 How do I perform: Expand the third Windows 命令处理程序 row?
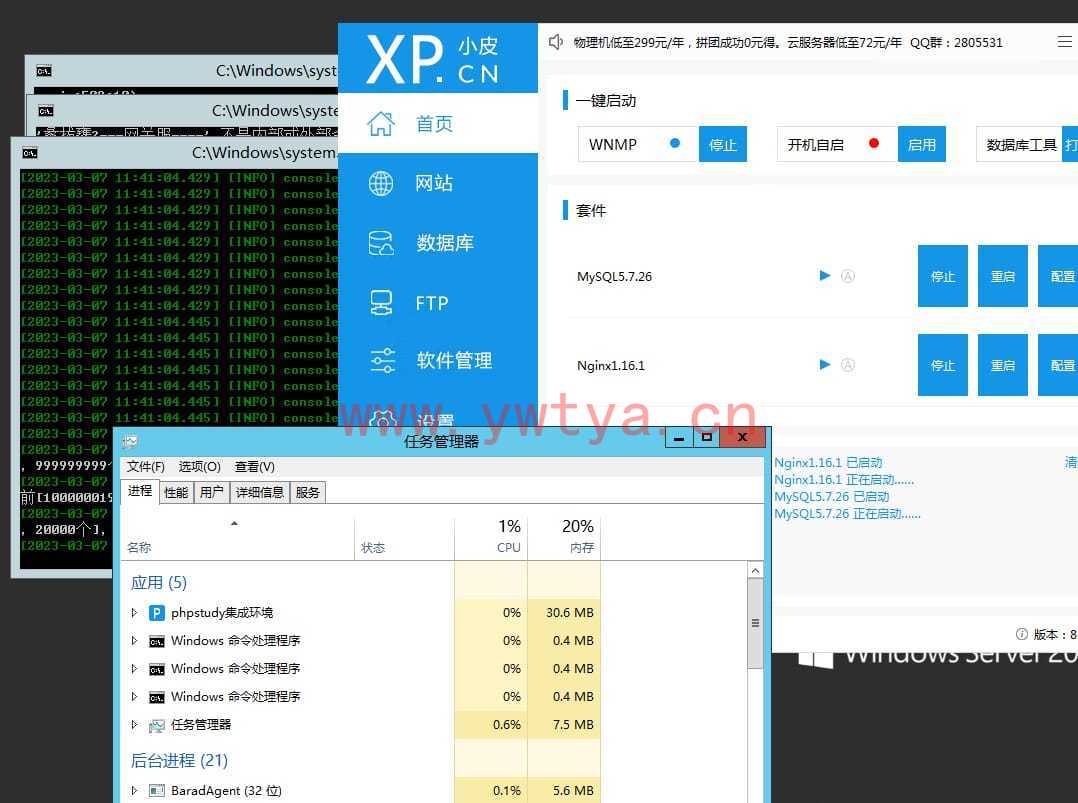(x=134, y=696)
